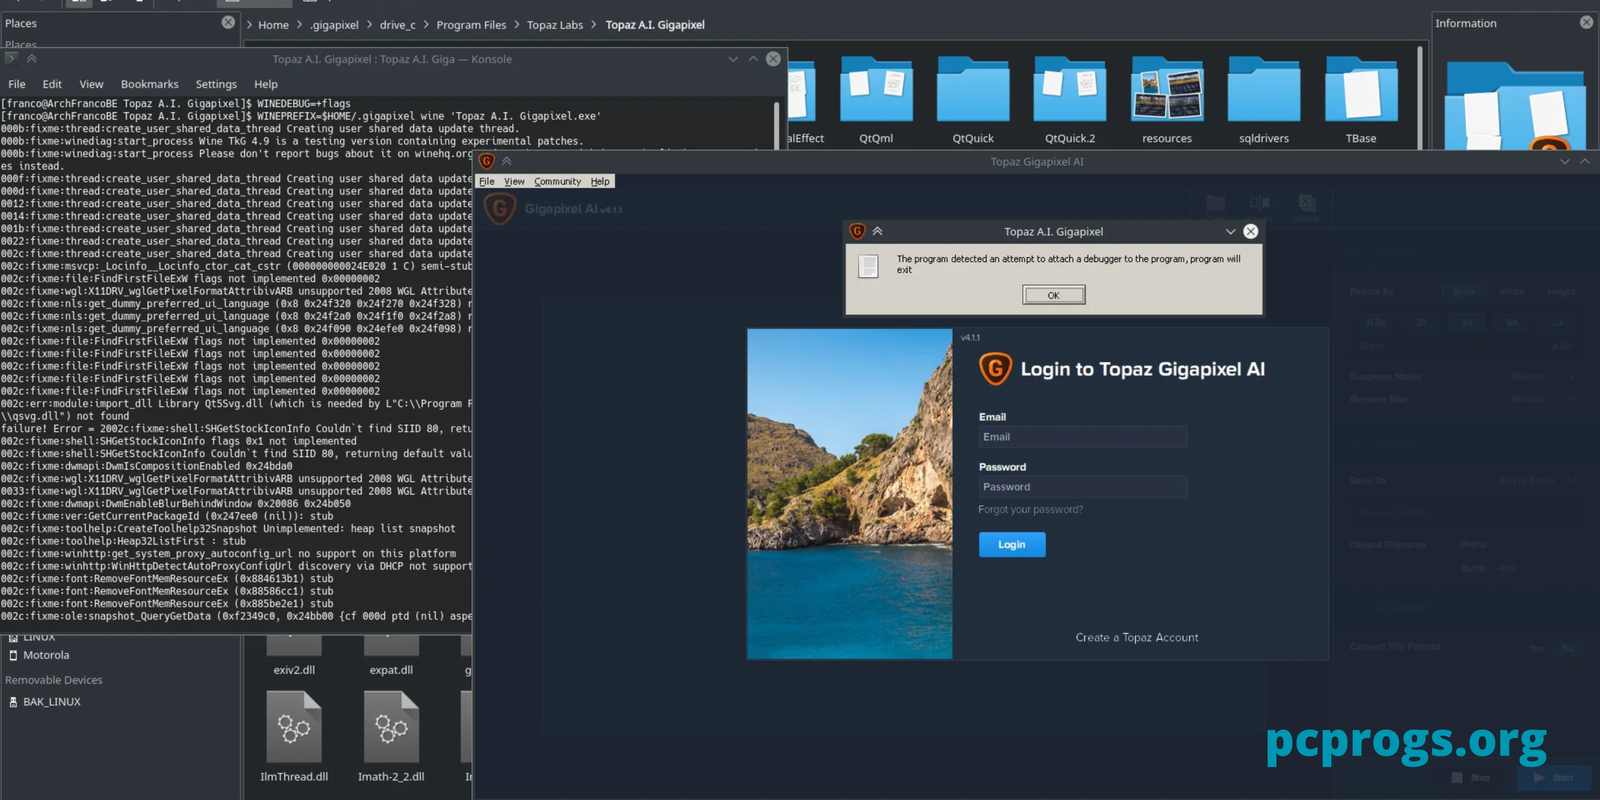Screen dimensions: 1600x800
Task: Click Home in the breadcrumb path
Action: point(273,25)
